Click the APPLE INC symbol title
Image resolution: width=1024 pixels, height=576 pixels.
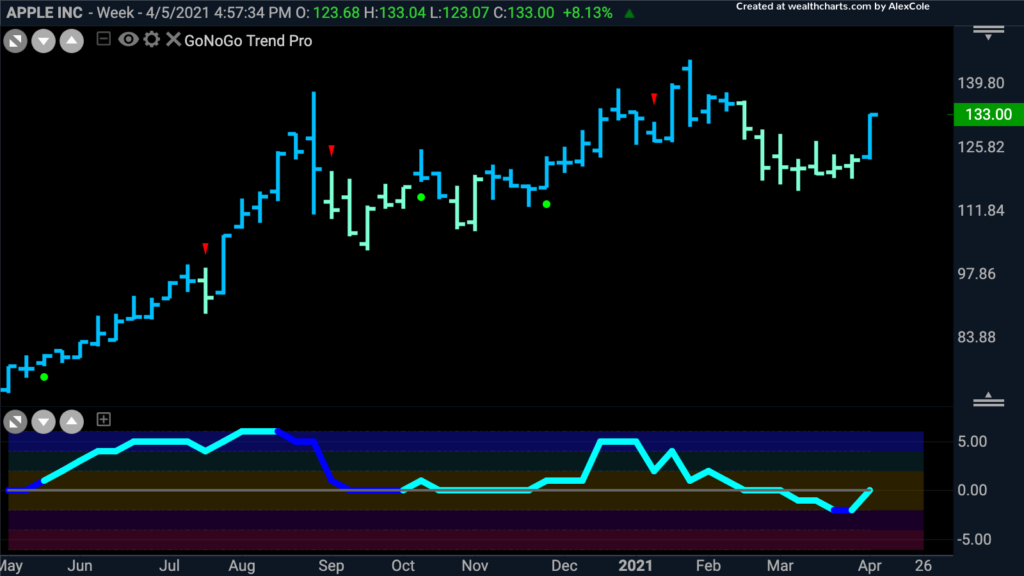tap(44, 12)
